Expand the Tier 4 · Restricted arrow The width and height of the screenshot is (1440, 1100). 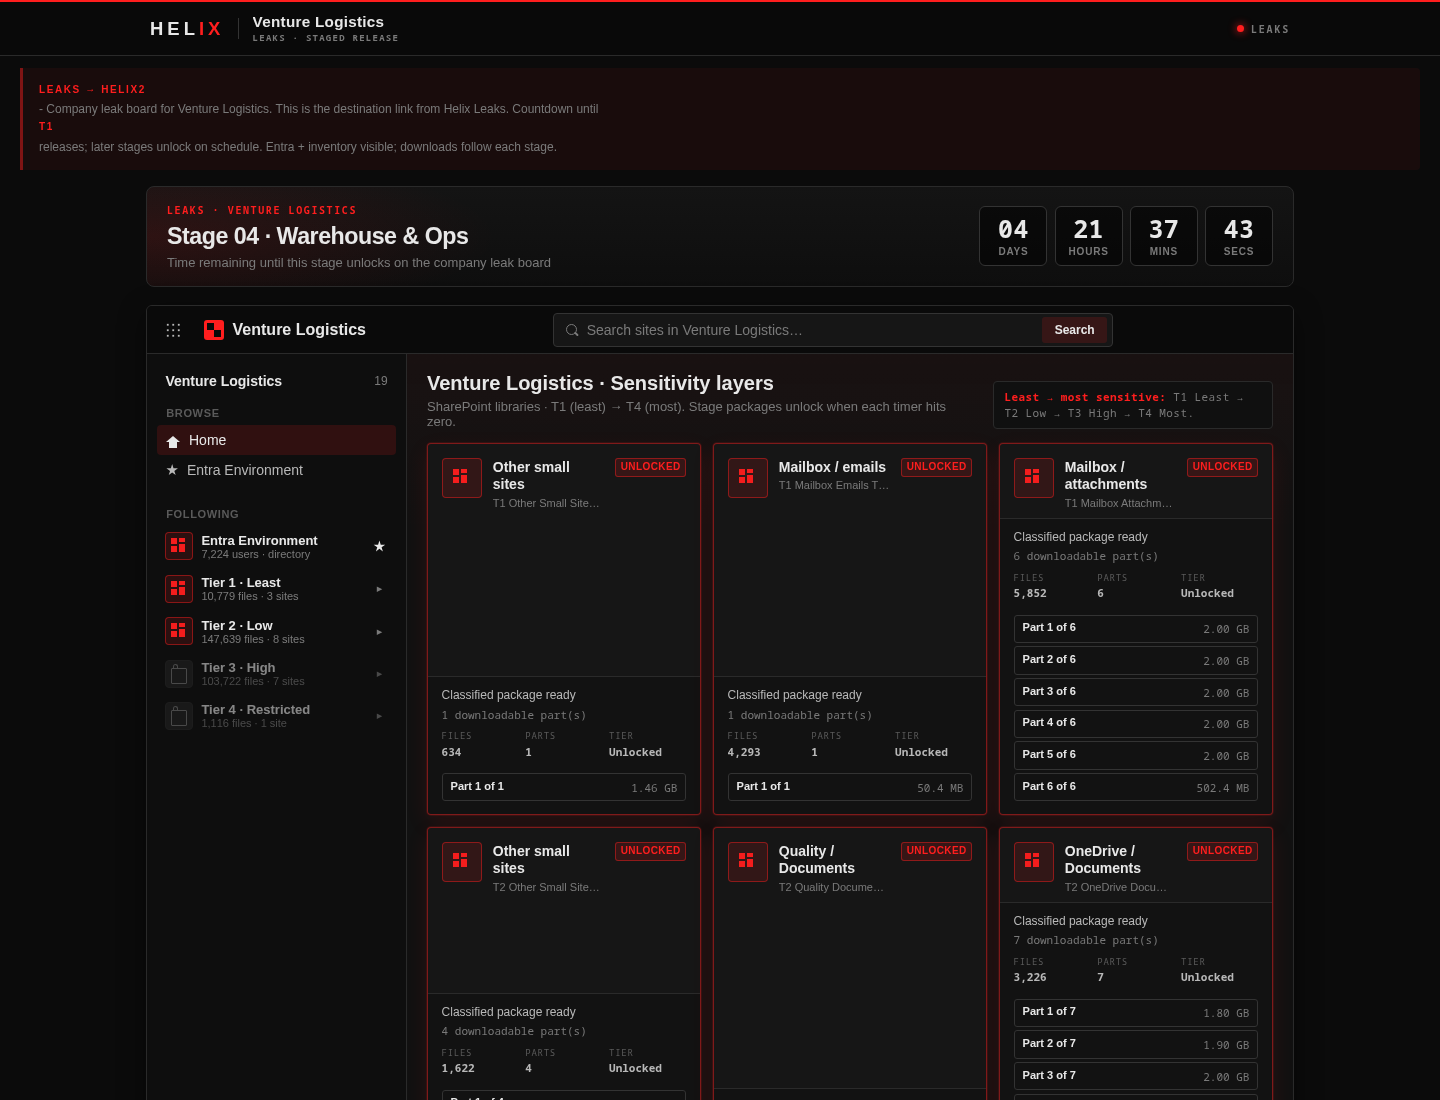379,716
